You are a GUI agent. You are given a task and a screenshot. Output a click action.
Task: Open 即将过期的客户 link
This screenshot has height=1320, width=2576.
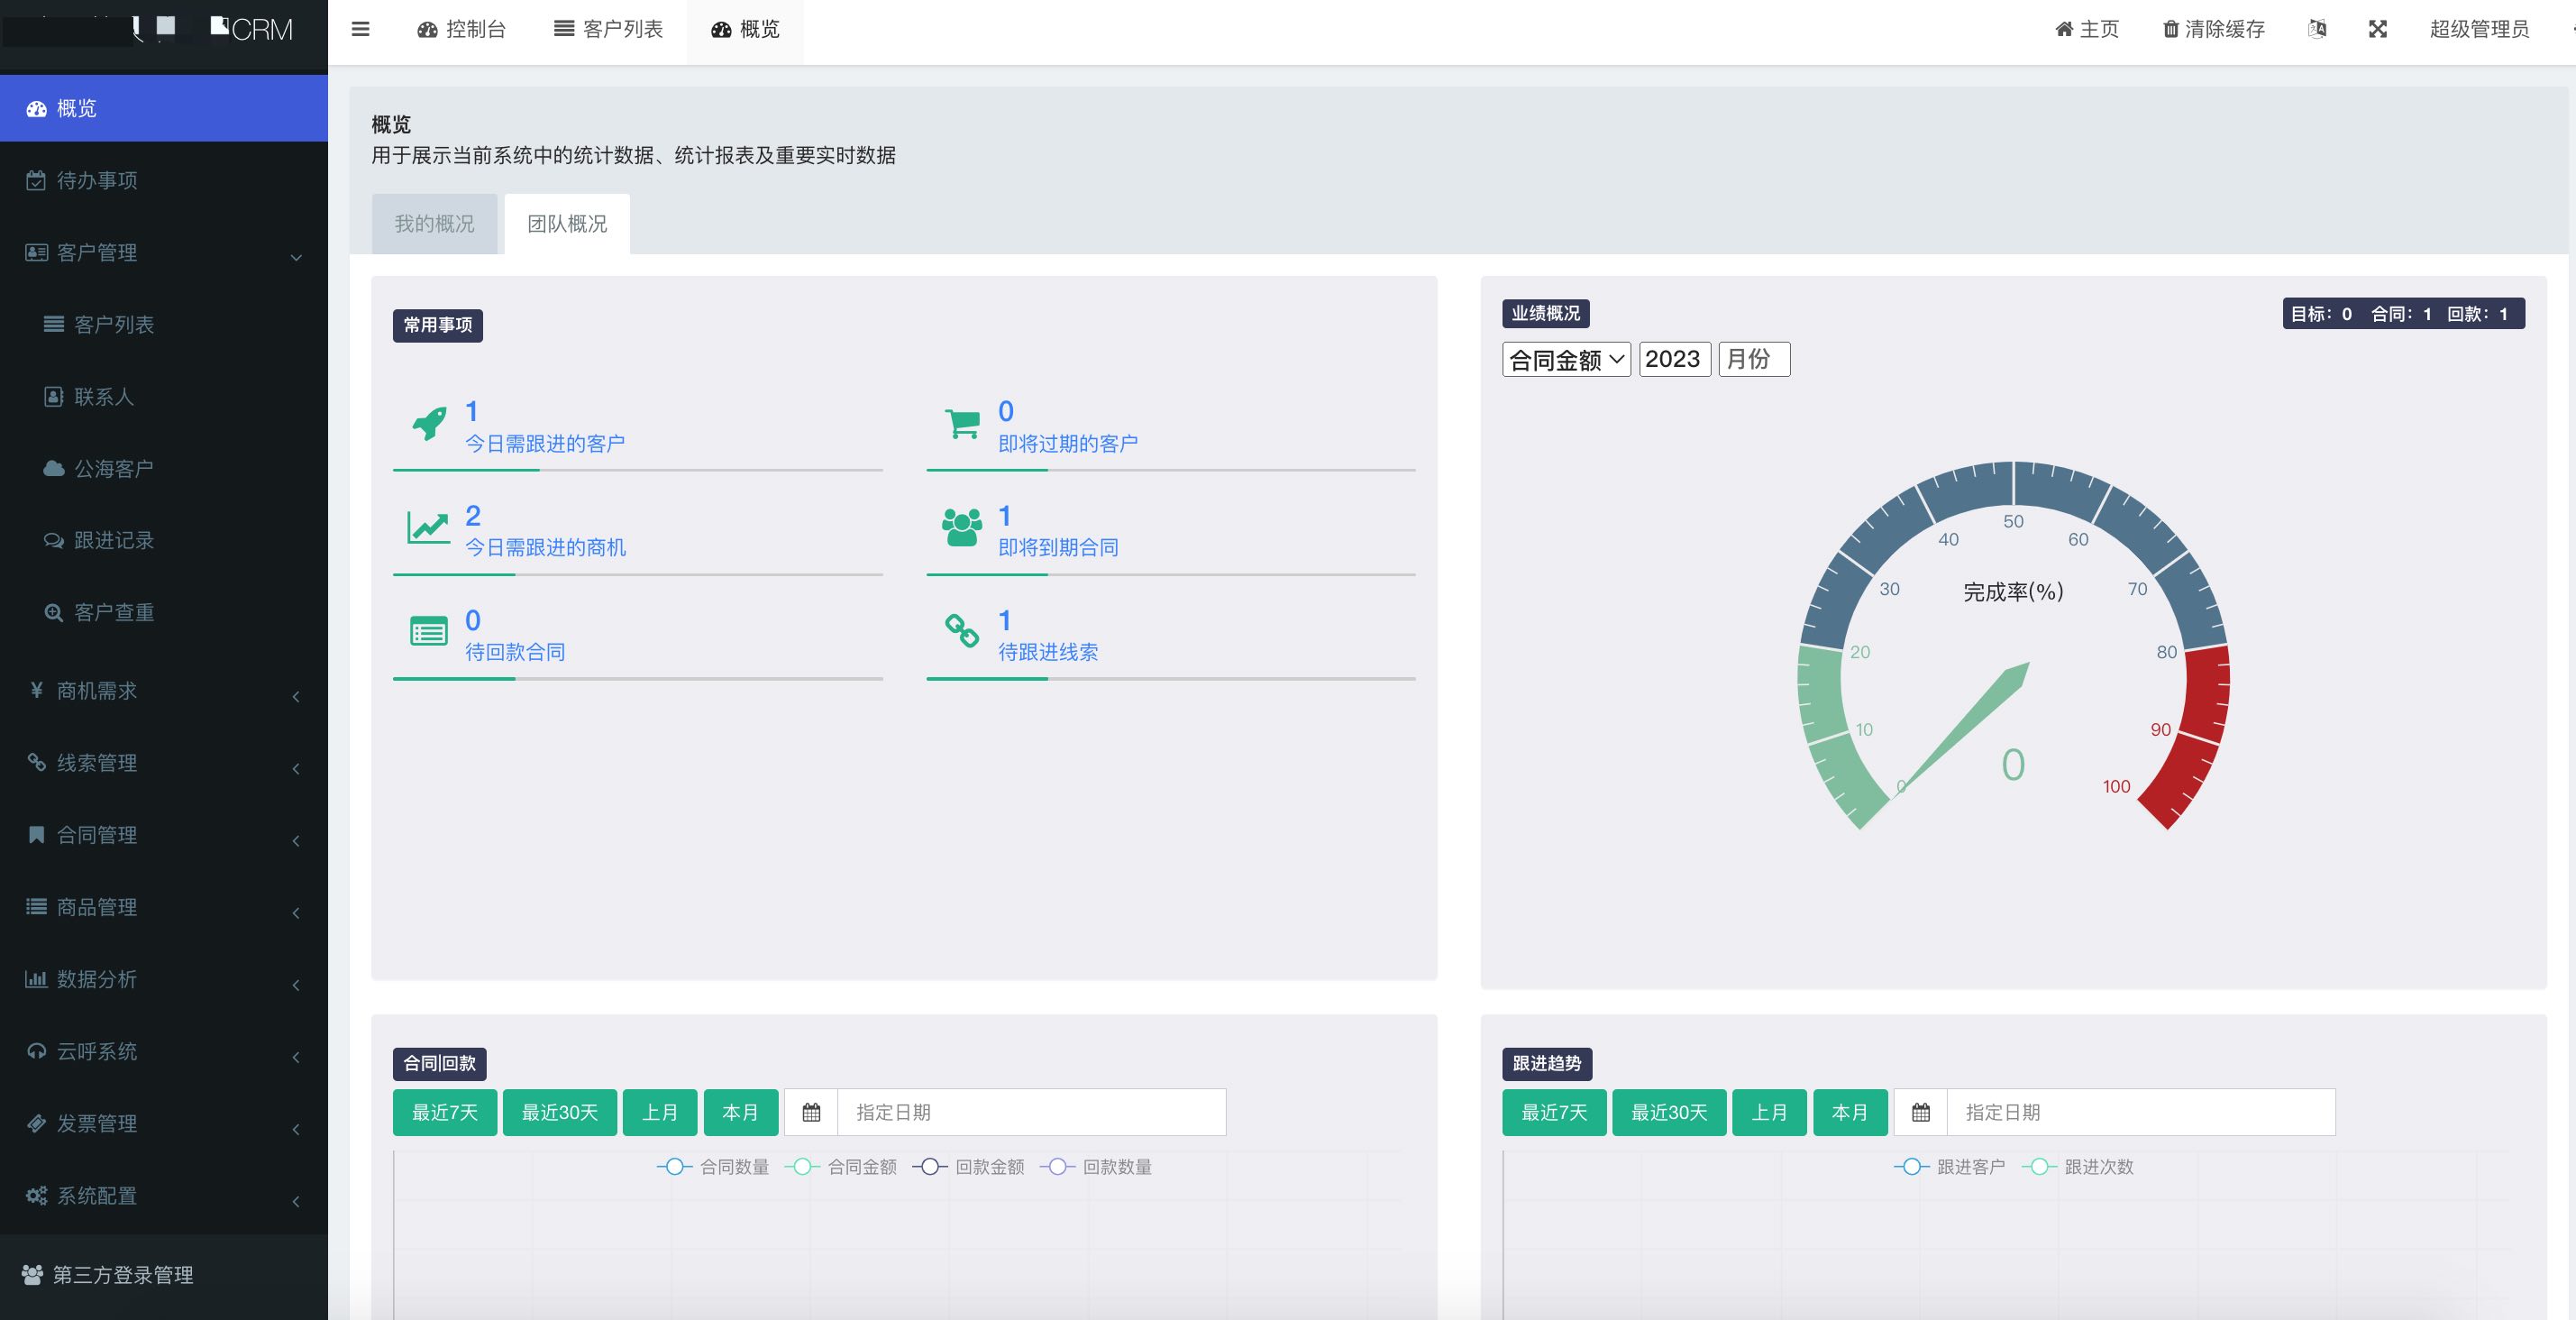click(1068, 443)
